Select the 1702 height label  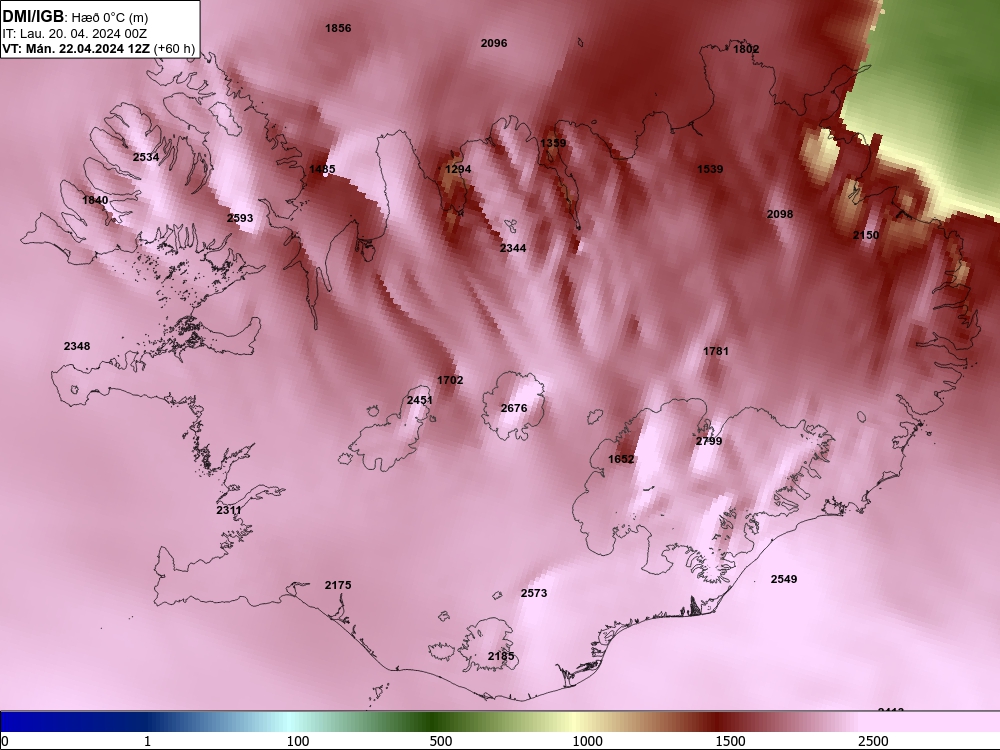450,380
